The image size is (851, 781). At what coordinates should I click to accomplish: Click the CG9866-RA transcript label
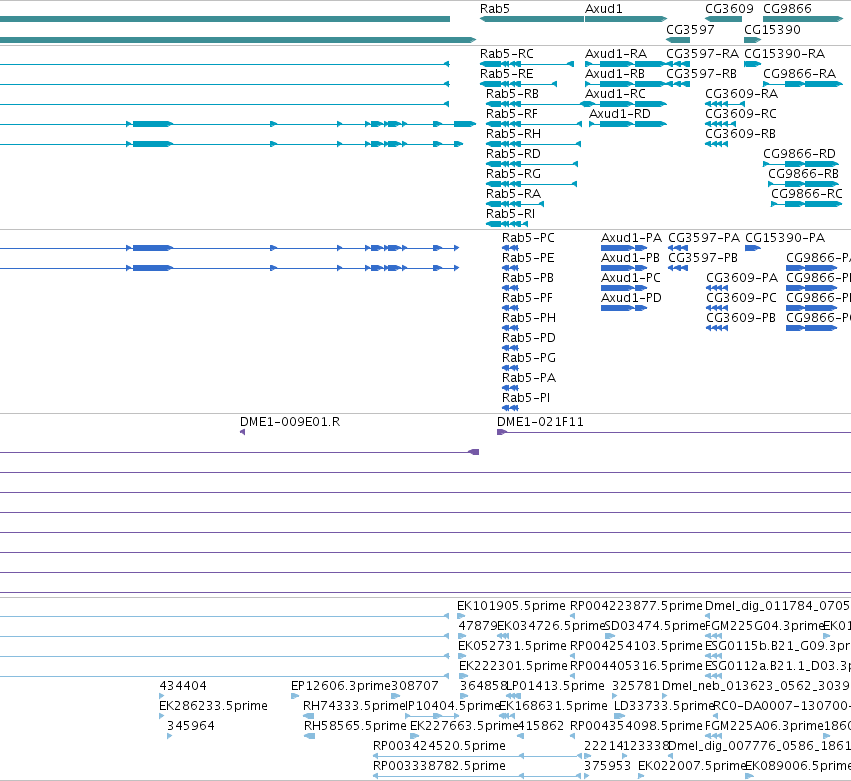pyautogui.click(x=799, y=74)
